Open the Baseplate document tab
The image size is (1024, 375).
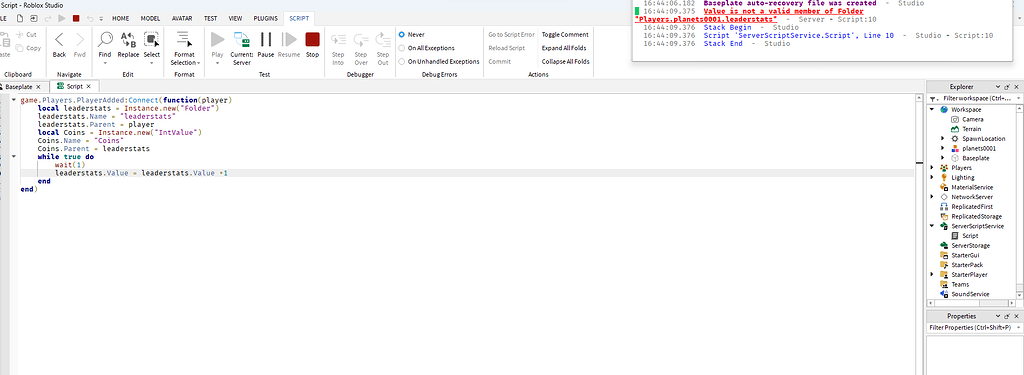coord(19,86)
